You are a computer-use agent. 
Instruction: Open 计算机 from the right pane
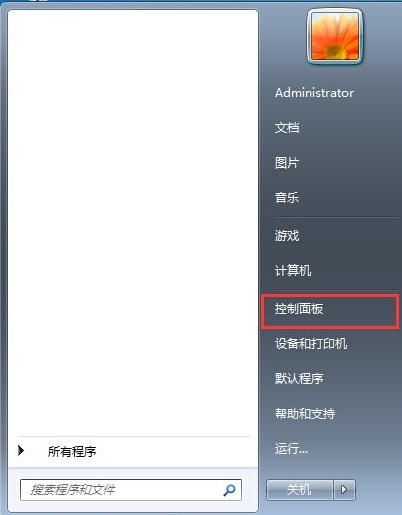(x=293, y=270)
